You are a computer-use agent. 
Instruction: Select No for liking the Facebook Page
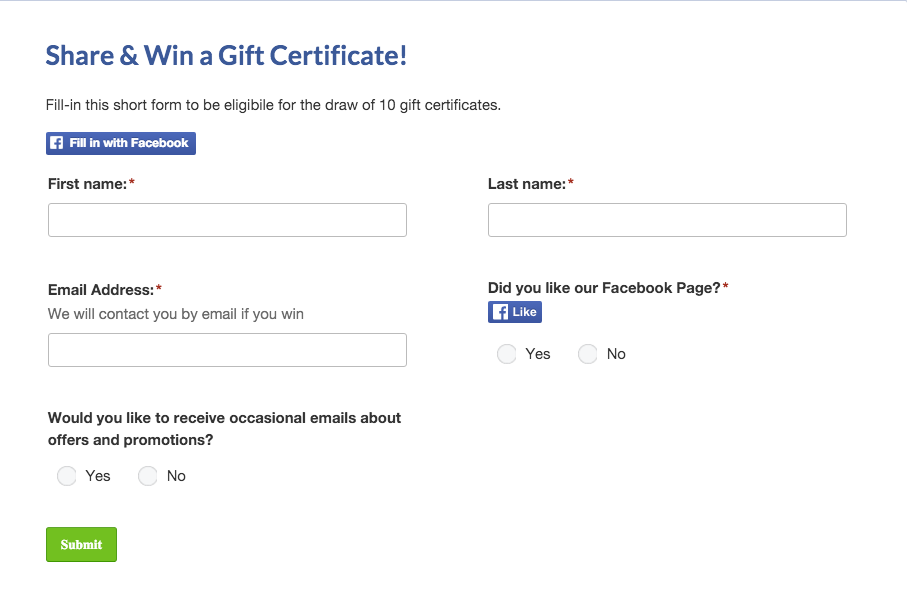(x=588, y=354)
